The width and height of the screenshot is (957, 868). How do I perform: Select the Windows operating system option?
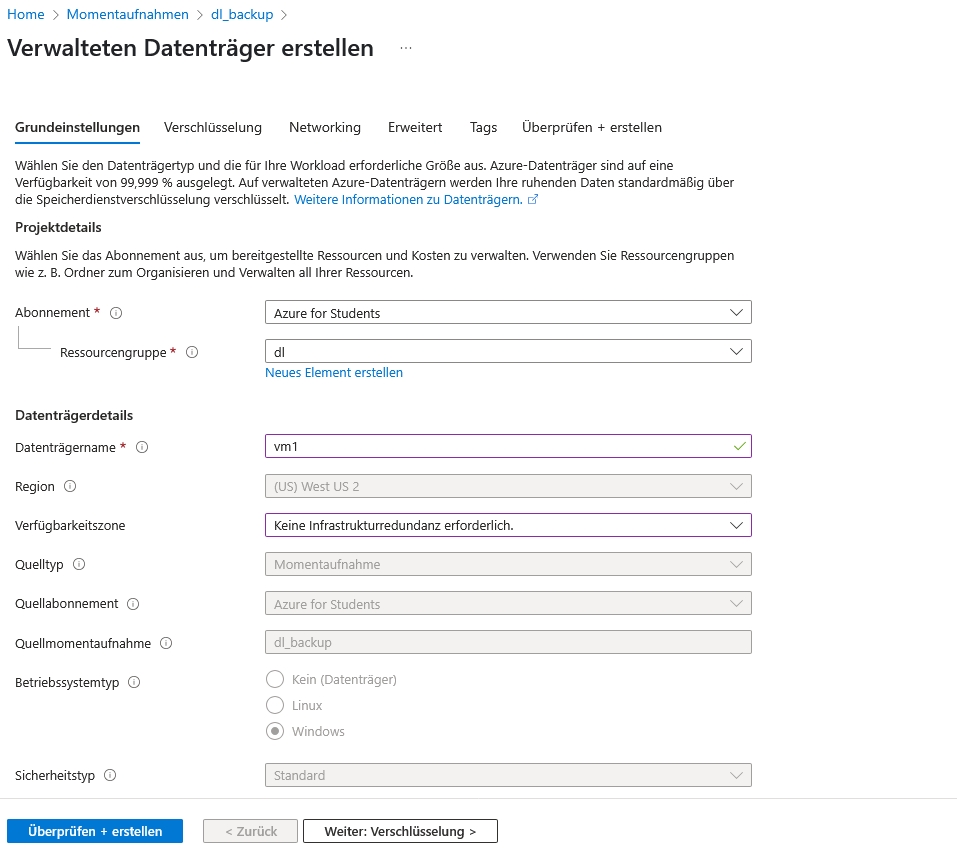tap(274, 732)
